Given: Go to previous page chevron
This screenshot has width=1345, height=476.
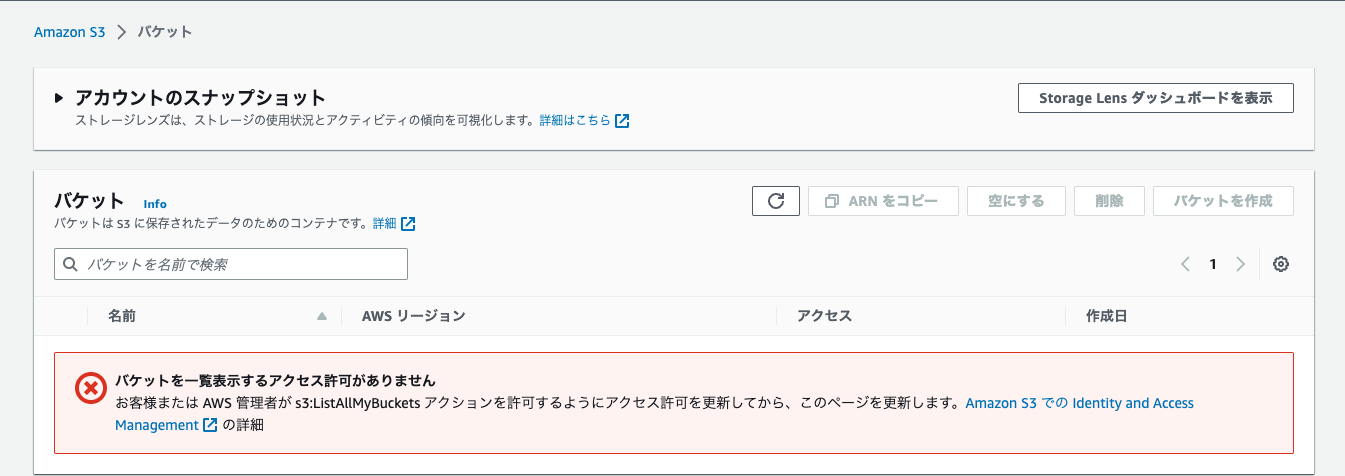Looking at the screenshot, I should point(1185,264).
